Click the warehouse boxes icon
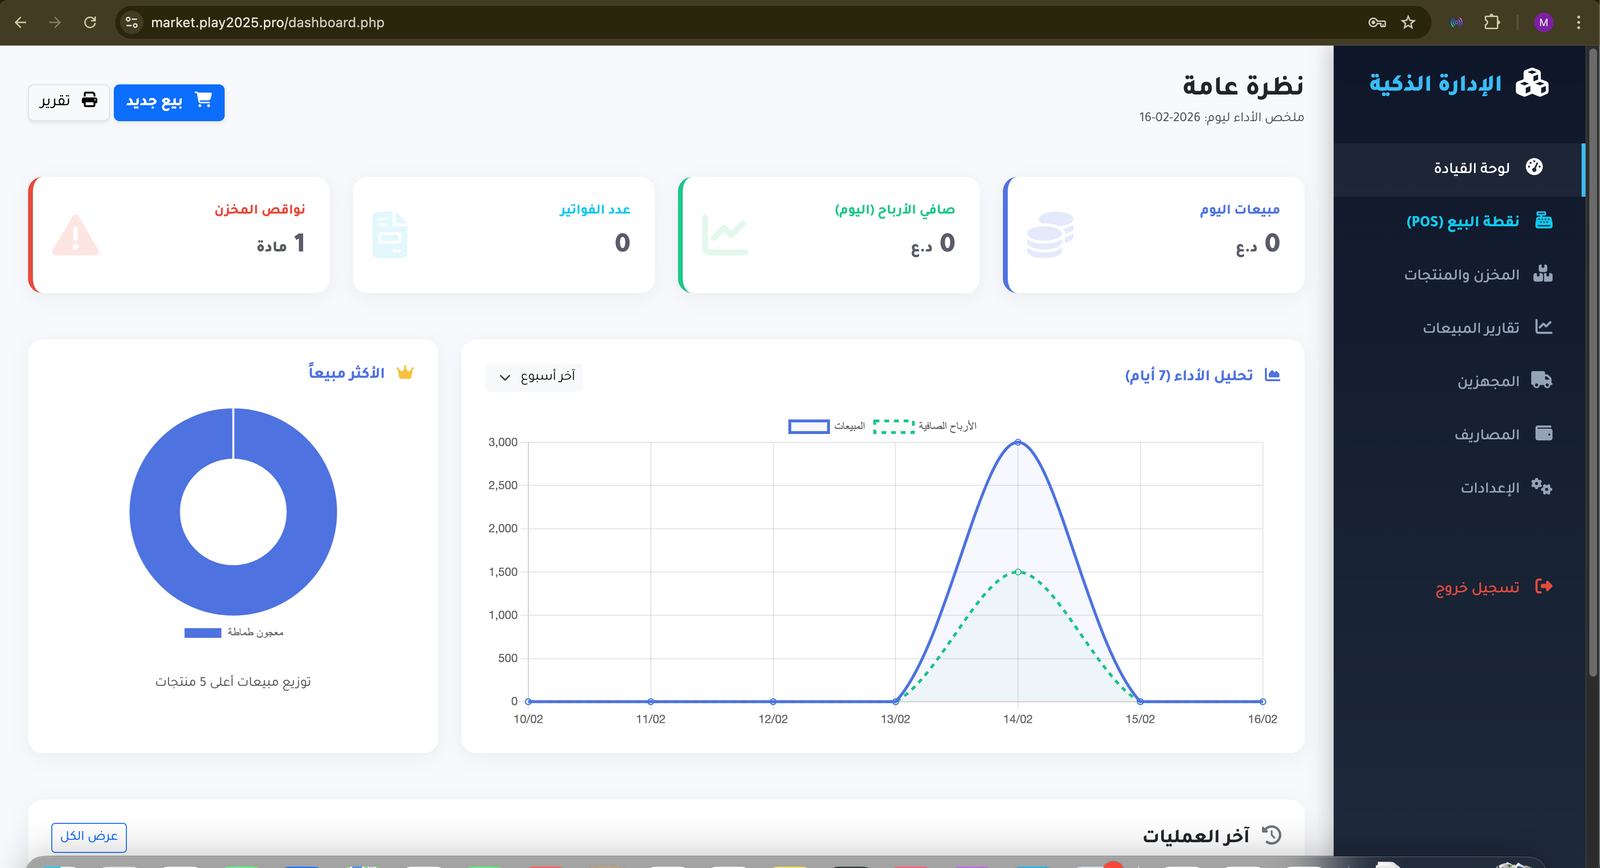This screenshot has width=1600, height=868. tap(1543, 273)
